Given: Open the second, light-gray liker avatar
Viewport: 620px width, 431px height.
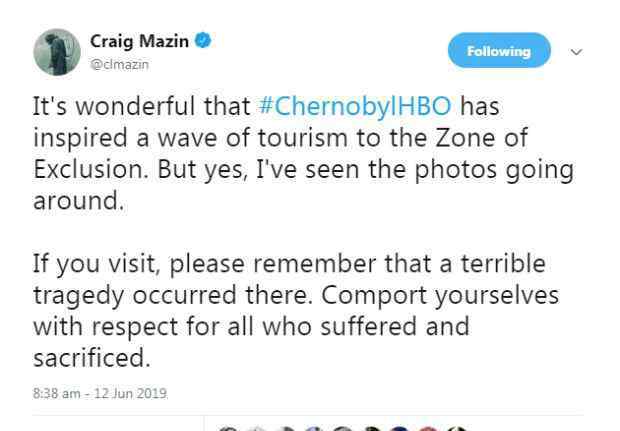Looking at the screenshot, I should click(x=256, y=429).
